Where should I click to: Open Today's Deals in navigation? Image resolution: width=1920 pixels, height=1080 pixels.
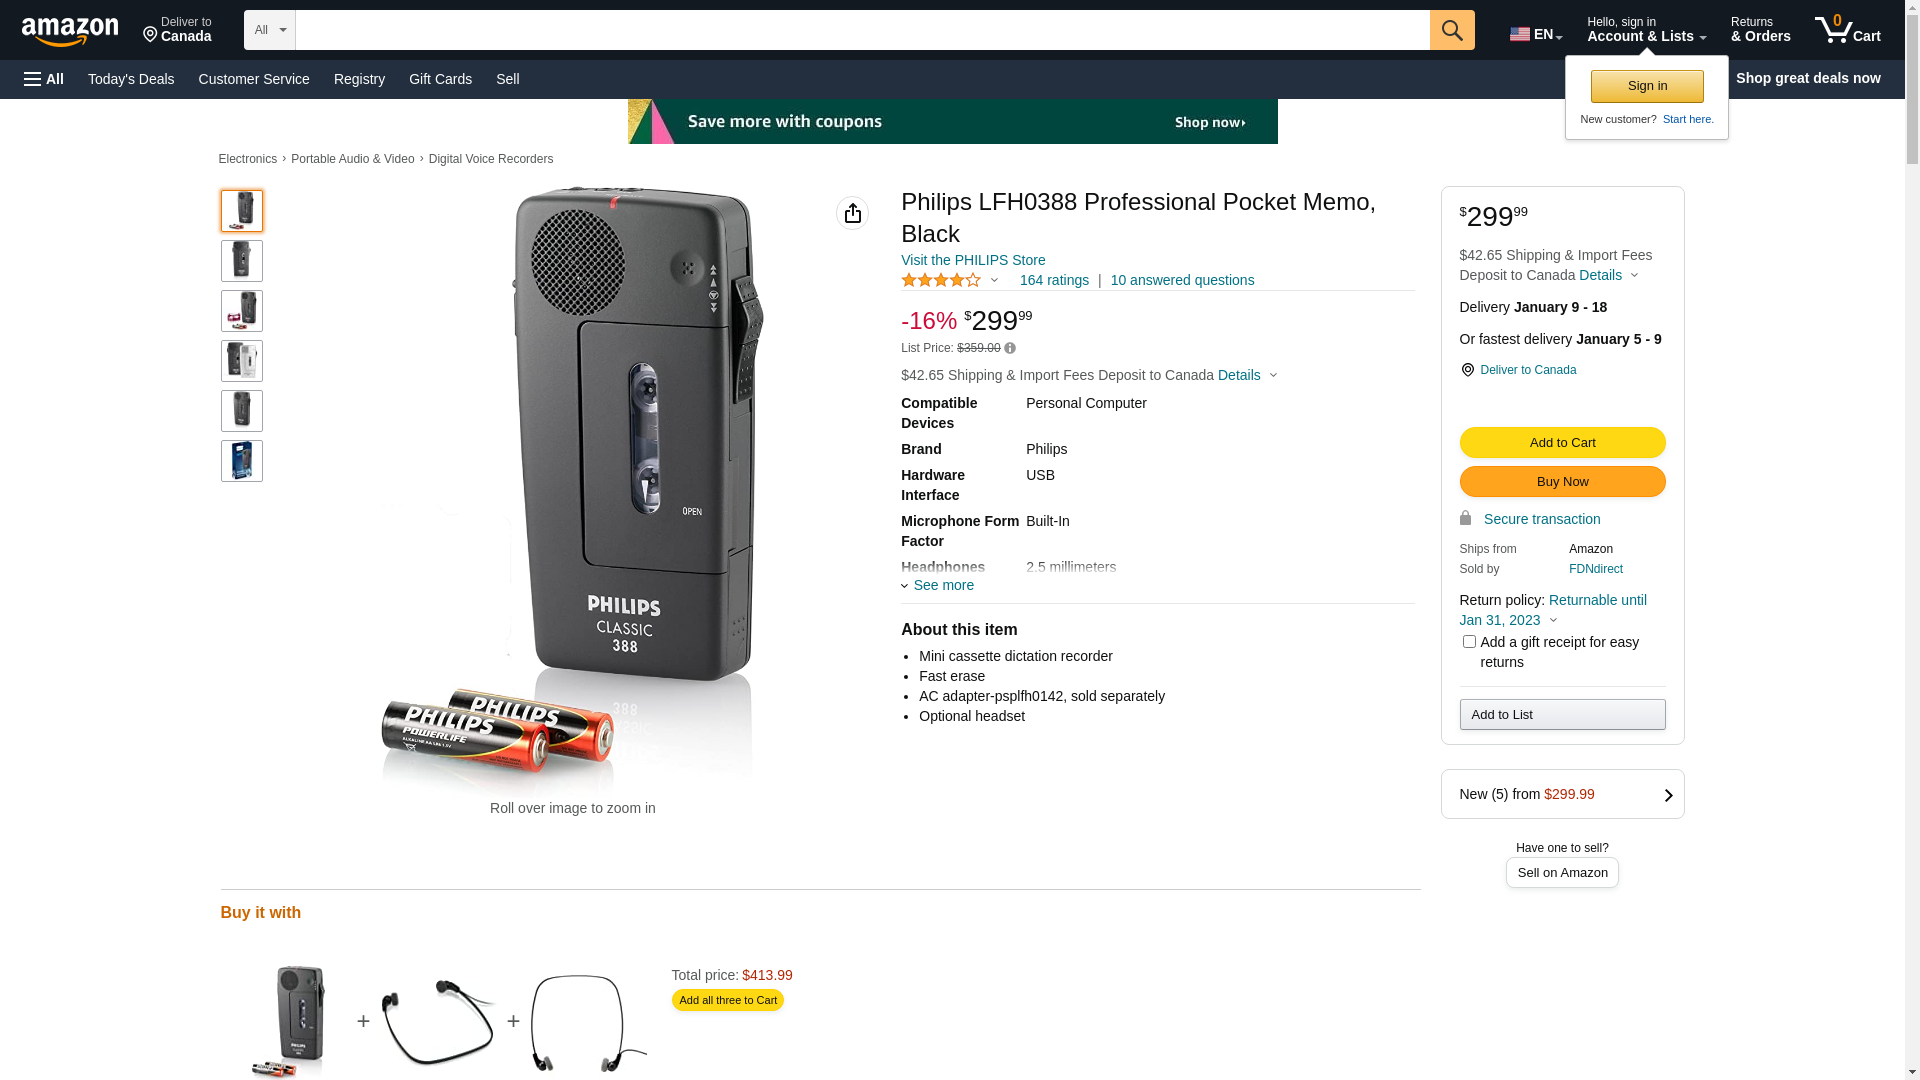coord(131,79)
